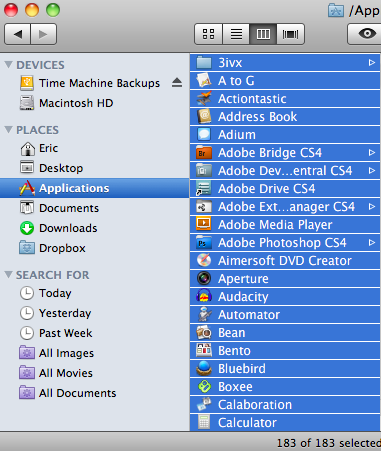Switch to list view
Image resolution: width=381 pixels, height=451 pixels.
(236, 34)
